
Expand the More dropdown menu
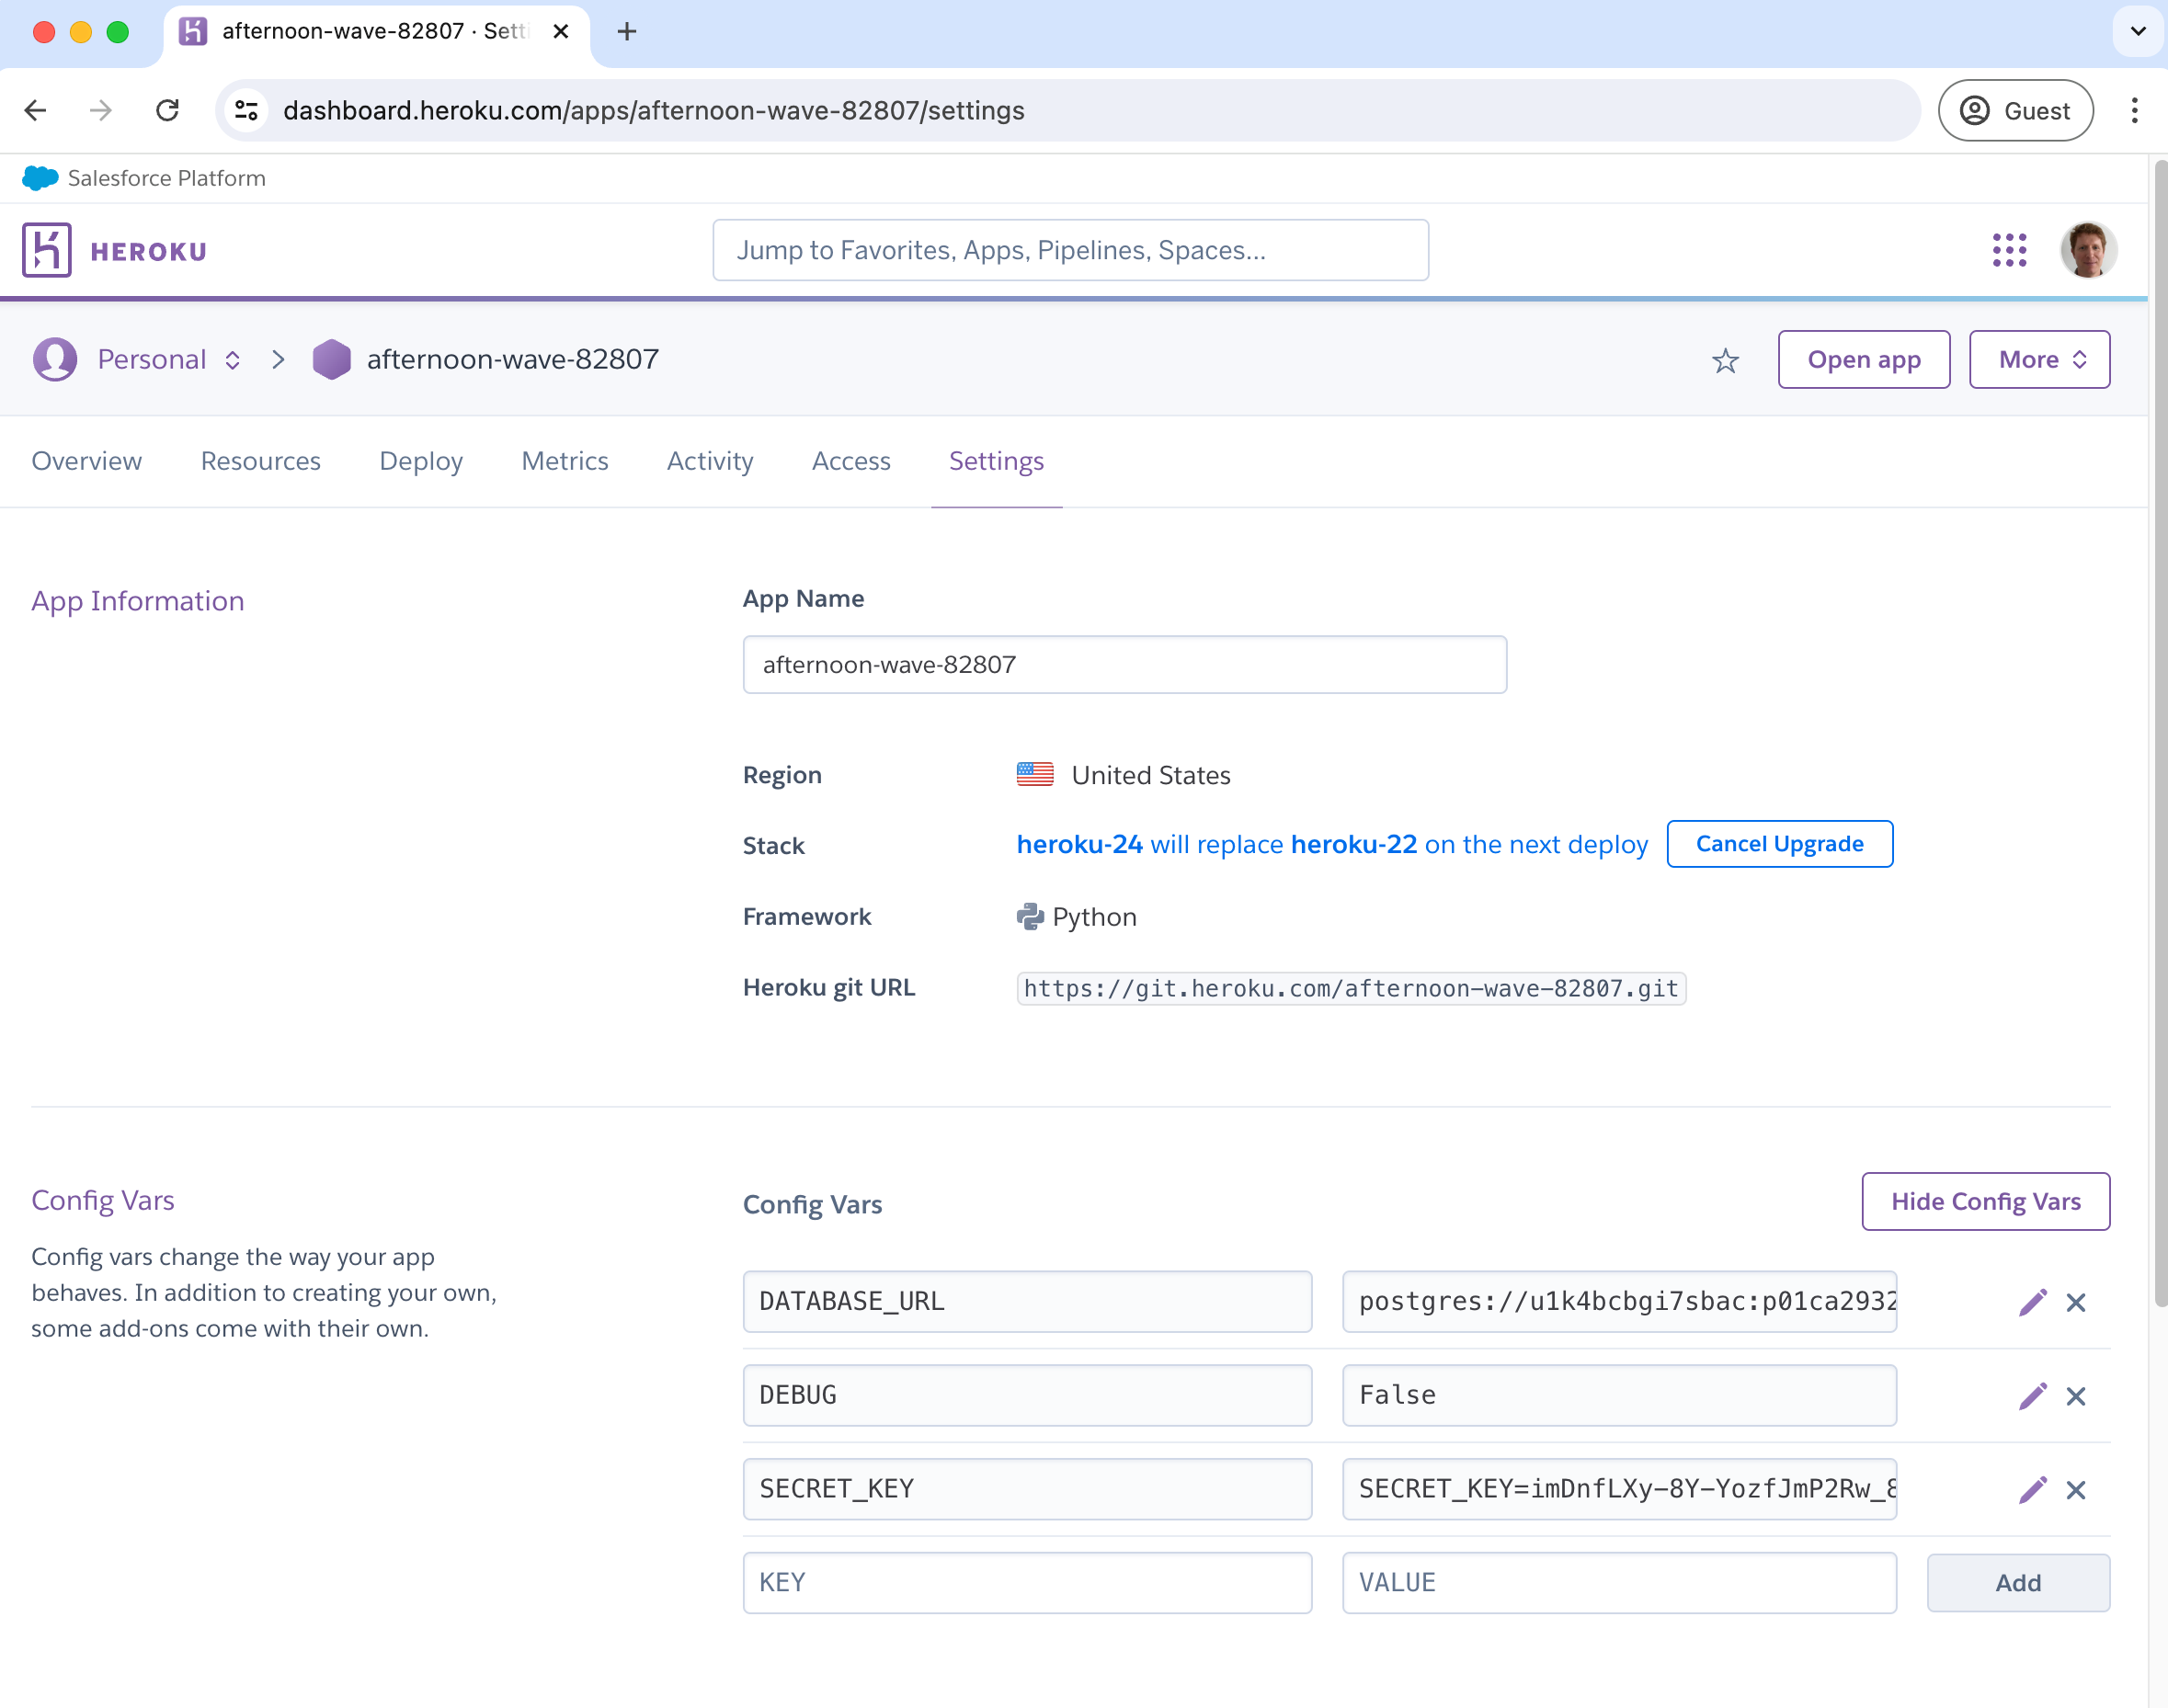tap(2039, 360)
